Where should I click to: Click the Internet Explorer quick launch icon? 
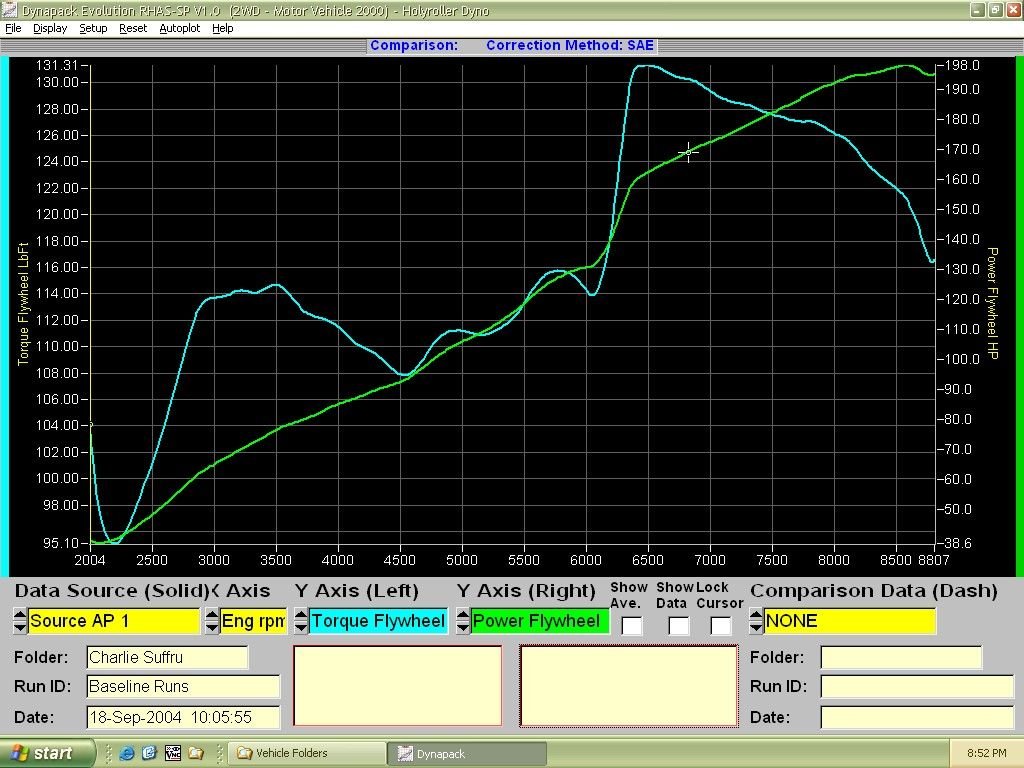tap(127, 753)
